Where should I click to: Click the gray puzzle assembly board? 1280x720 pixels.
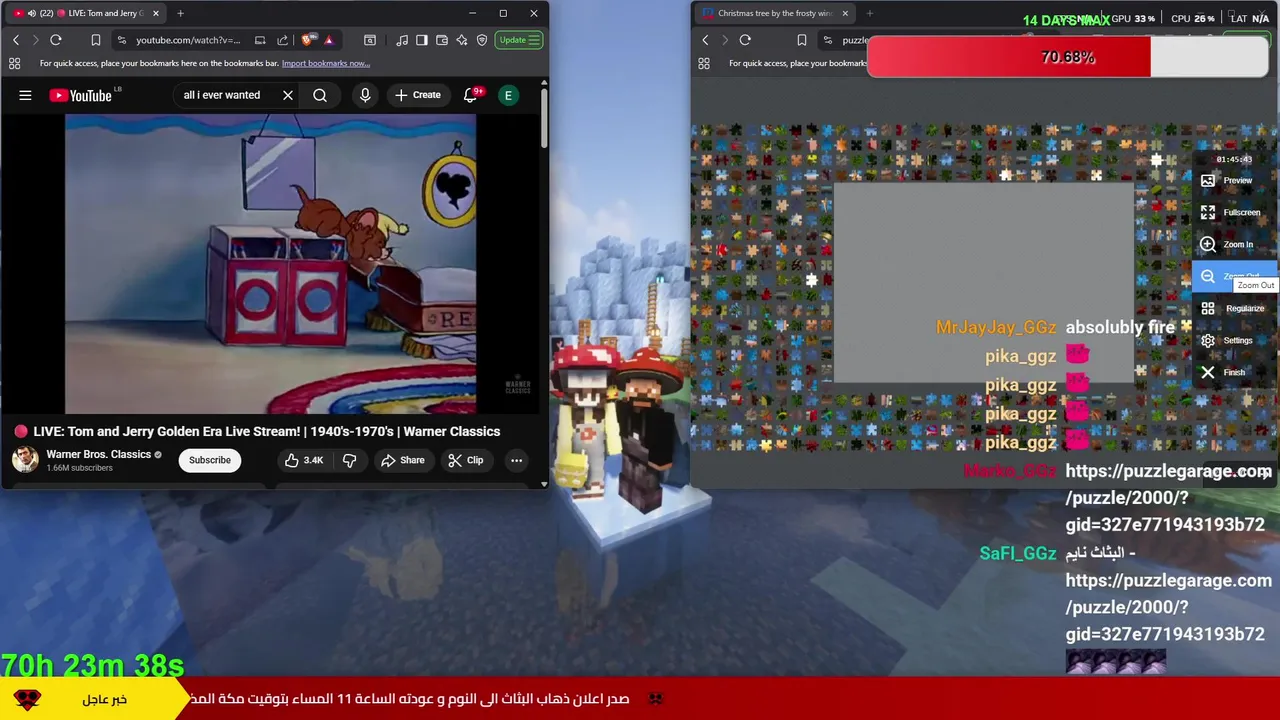pos(983,283)
